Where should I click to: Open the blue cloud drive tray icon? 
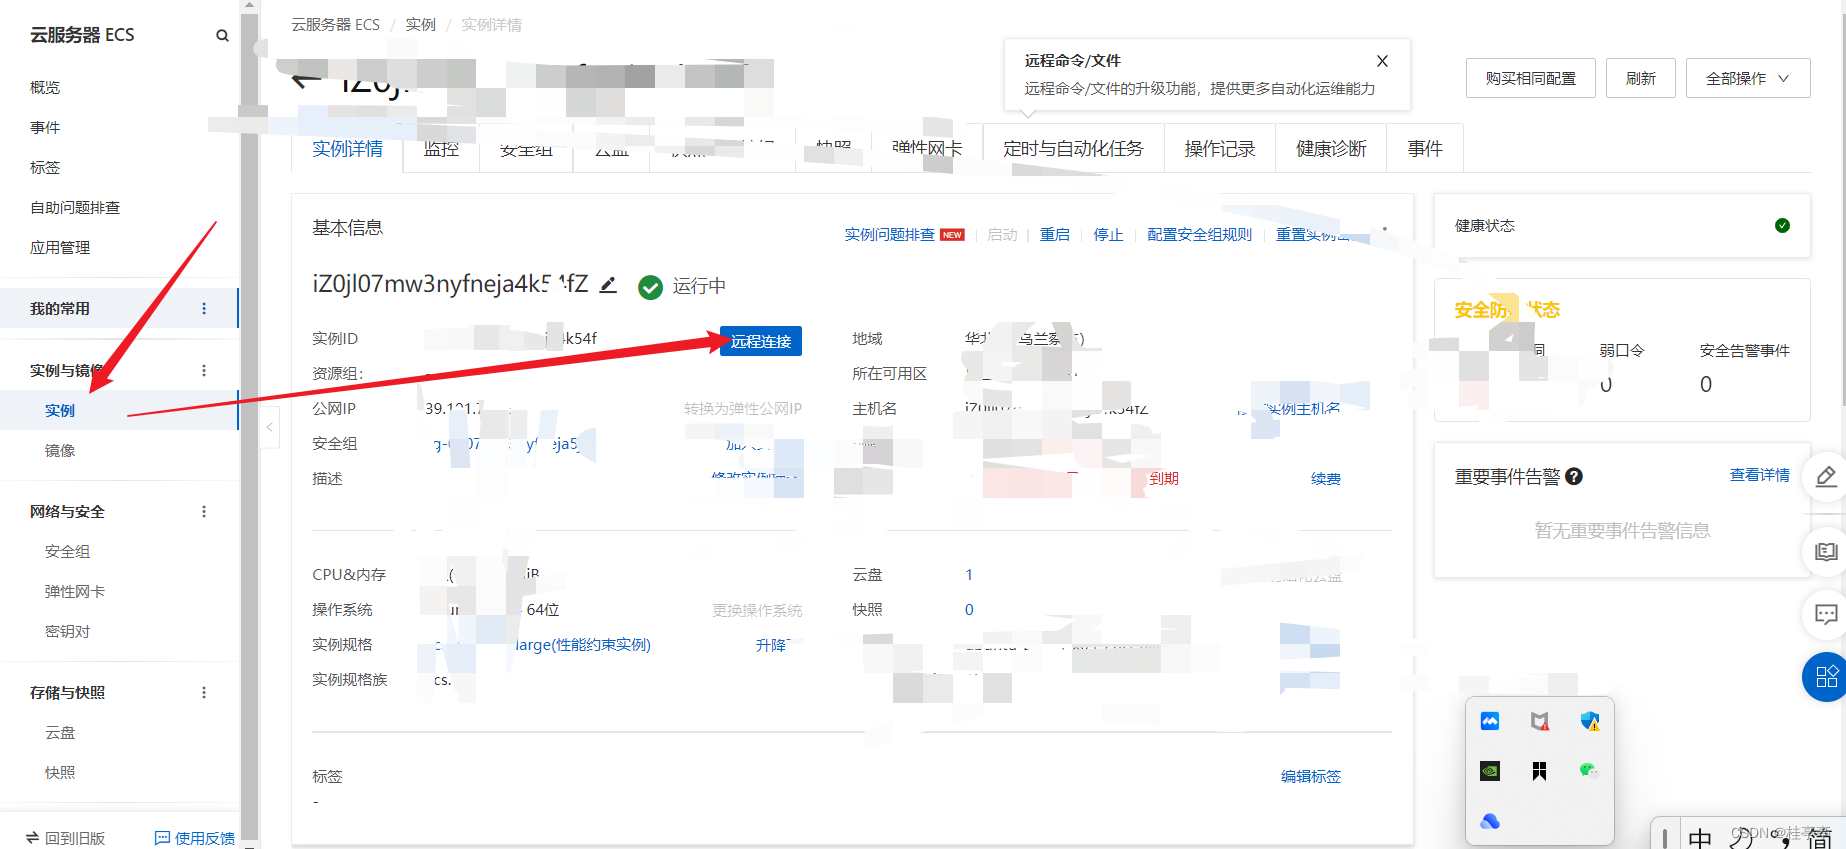tap(1490, 821)
